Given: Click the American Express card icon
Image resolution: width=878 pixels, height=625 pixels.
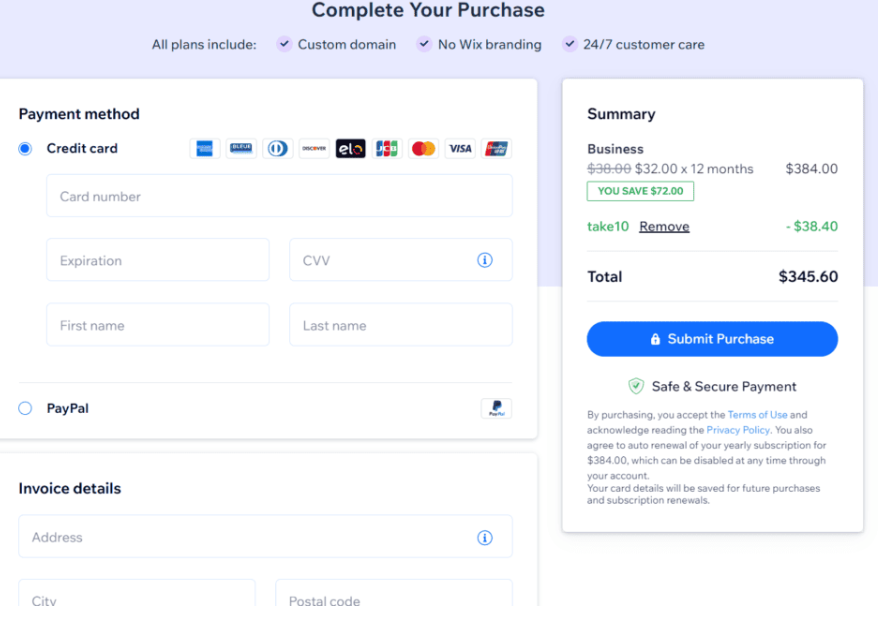Looking at the screenshot, I should (205, 149).
